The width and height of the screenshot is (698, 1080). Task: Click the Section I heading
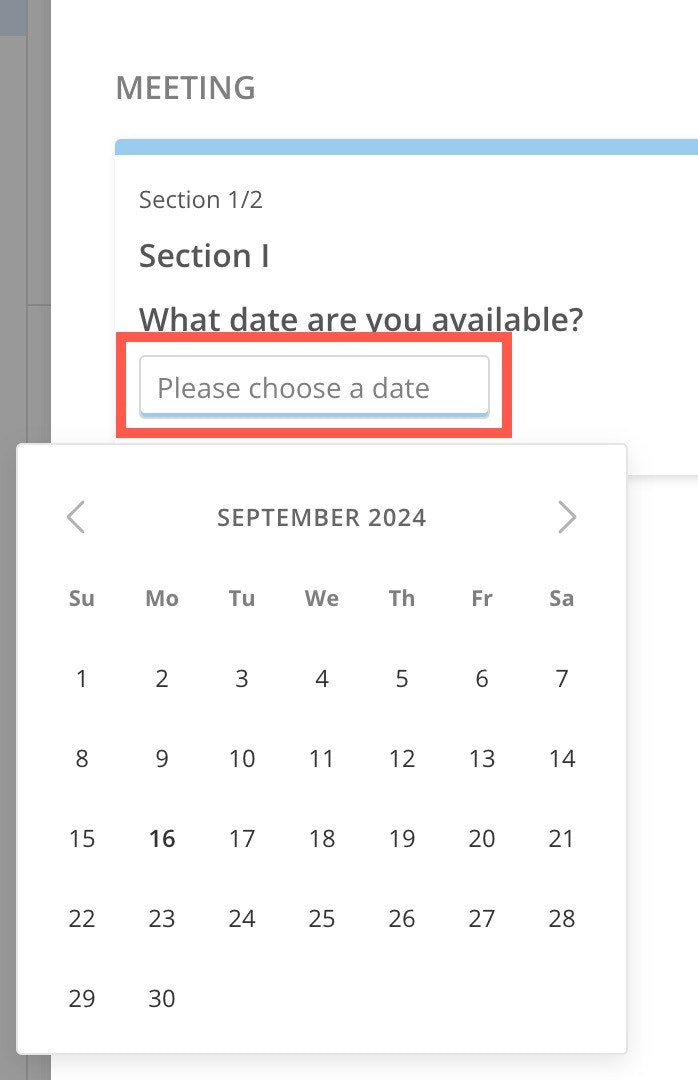pyautogui.click(x=204, y=255)
